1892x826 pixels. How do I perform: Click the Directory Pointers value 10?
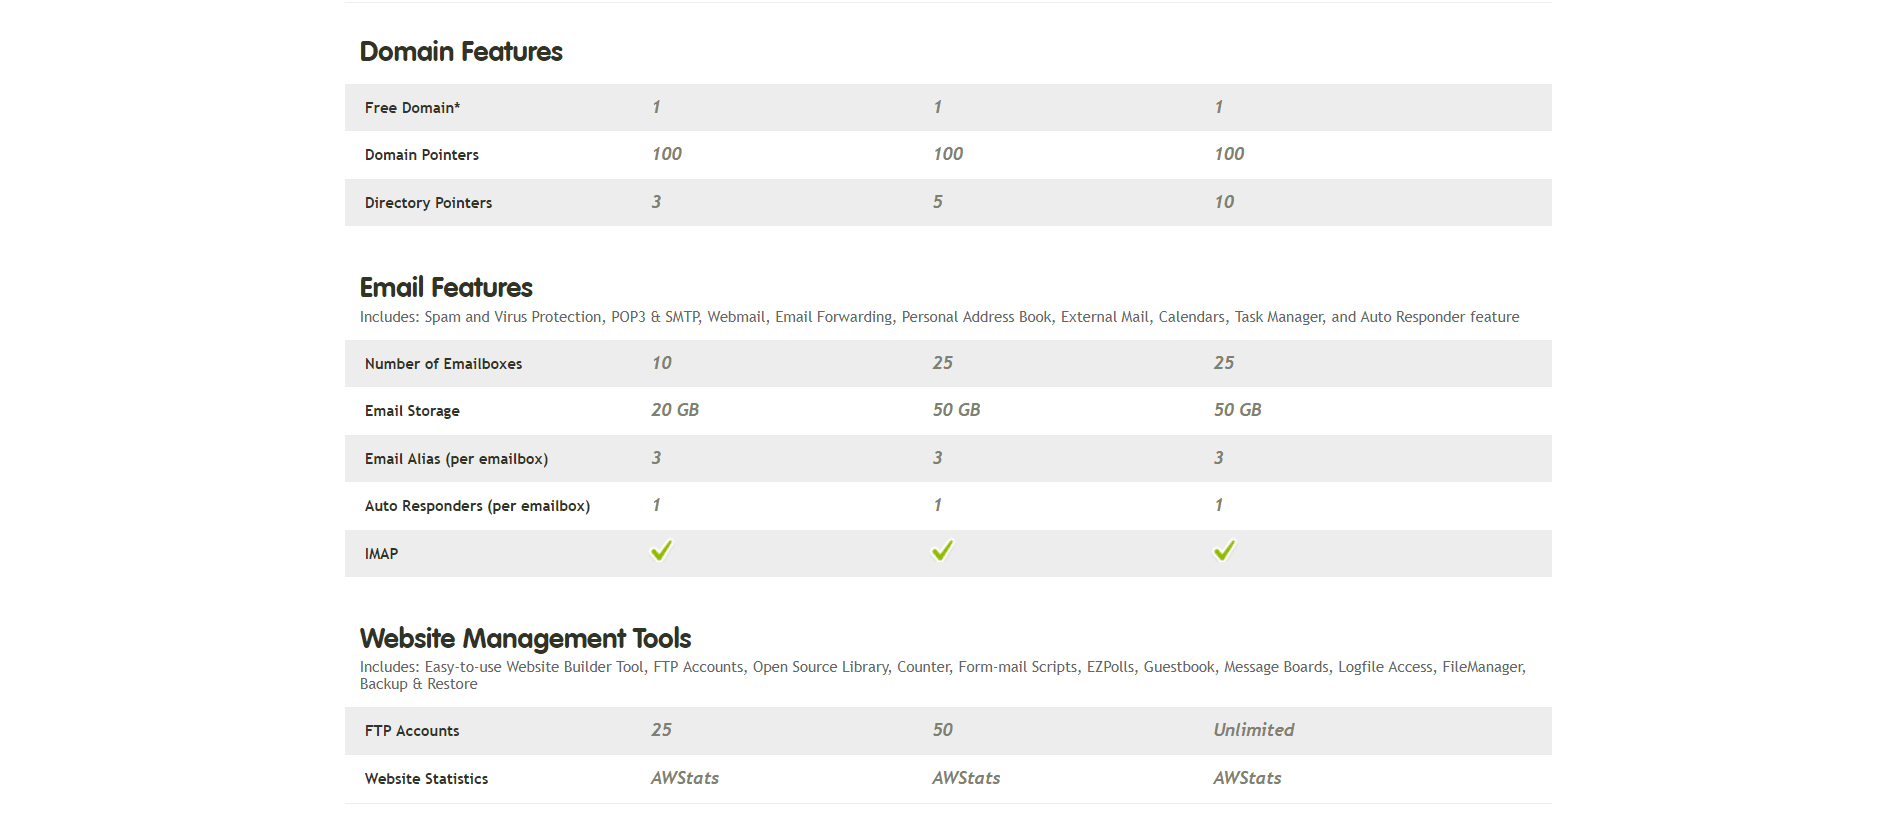[x=1224, y=202]
